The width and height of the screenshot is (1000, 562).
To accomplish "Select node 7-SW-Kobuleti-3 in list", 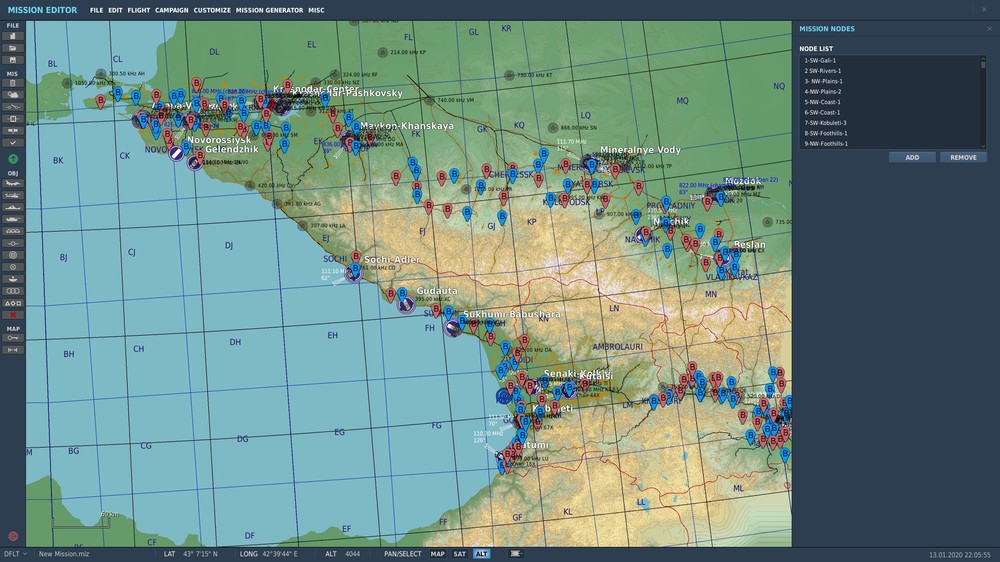I will (826, 123).
